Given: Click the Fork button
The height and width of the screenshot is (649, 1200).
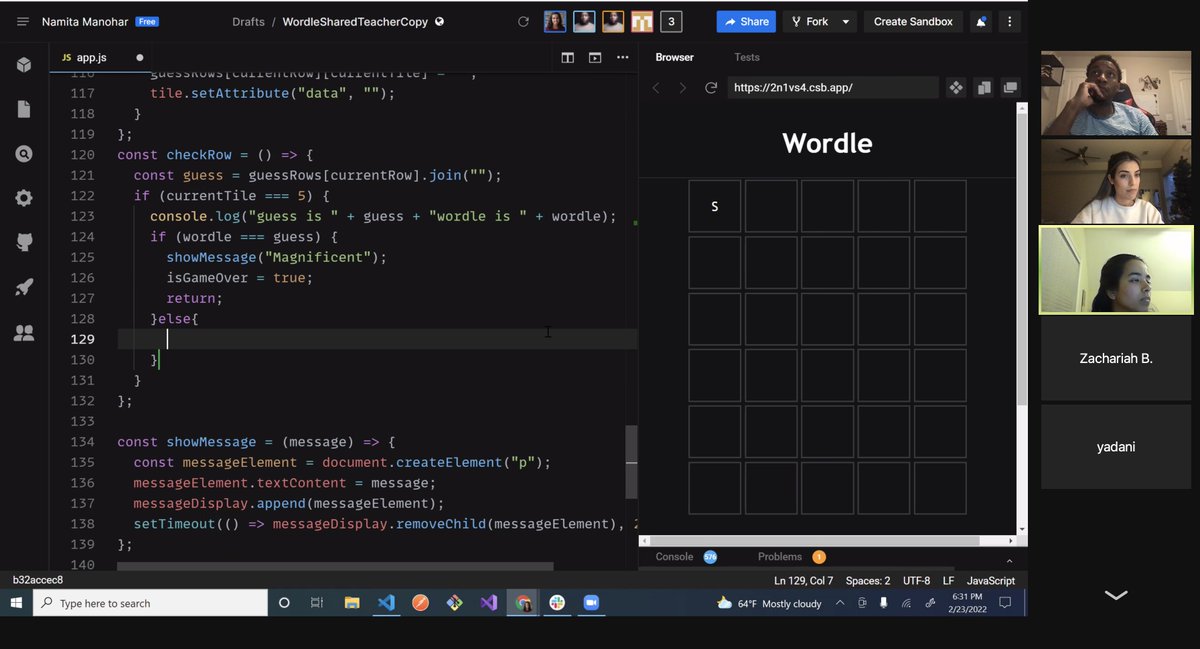Looking at the screenshot, I should pos(809,21).
